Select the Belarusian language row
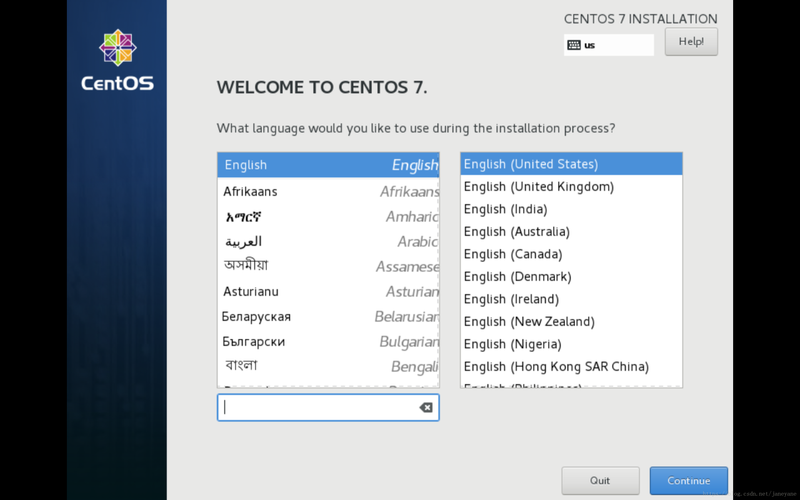This screenshot has height=500, width=800. [328, 316]
